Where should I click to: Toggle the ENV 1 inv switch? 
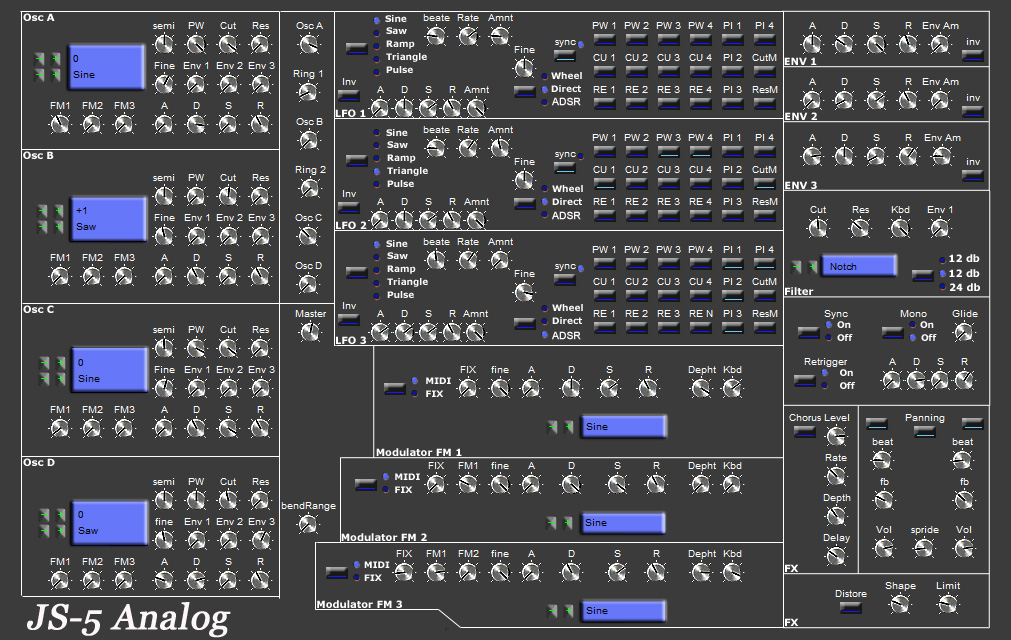pos(973,56)
